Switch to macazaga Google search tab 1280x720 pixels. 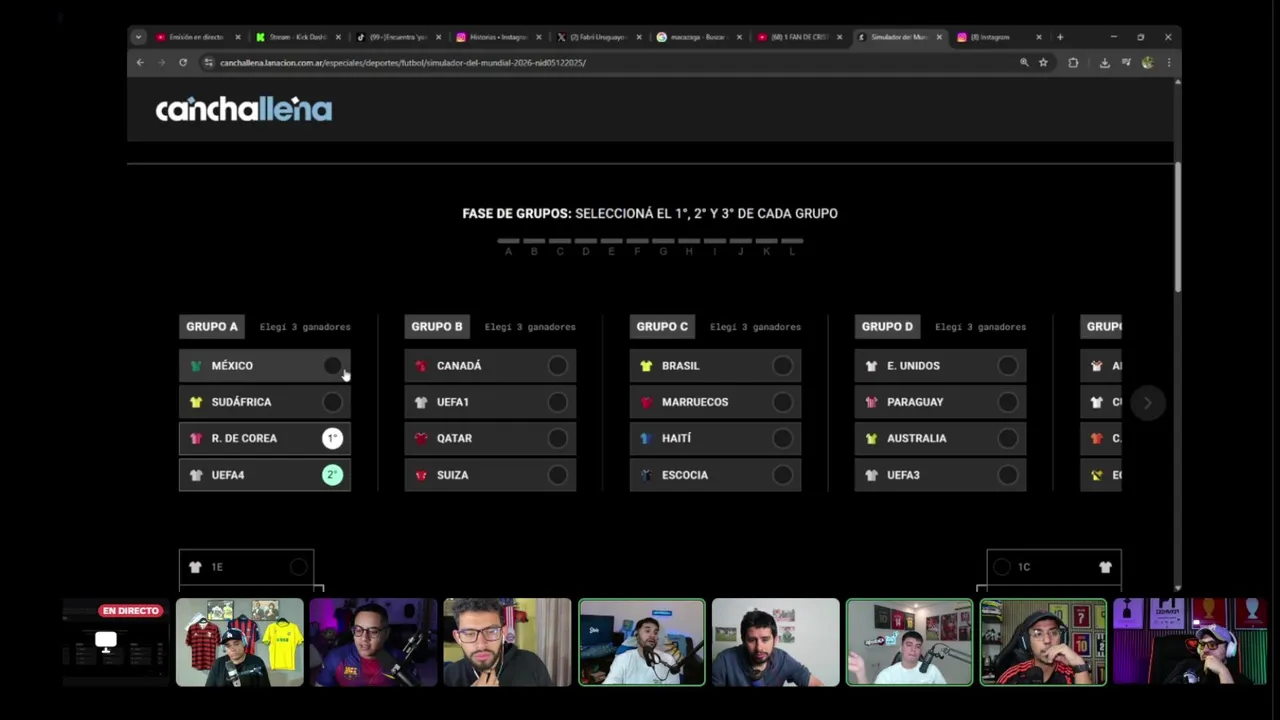click(x=698, y=37)
